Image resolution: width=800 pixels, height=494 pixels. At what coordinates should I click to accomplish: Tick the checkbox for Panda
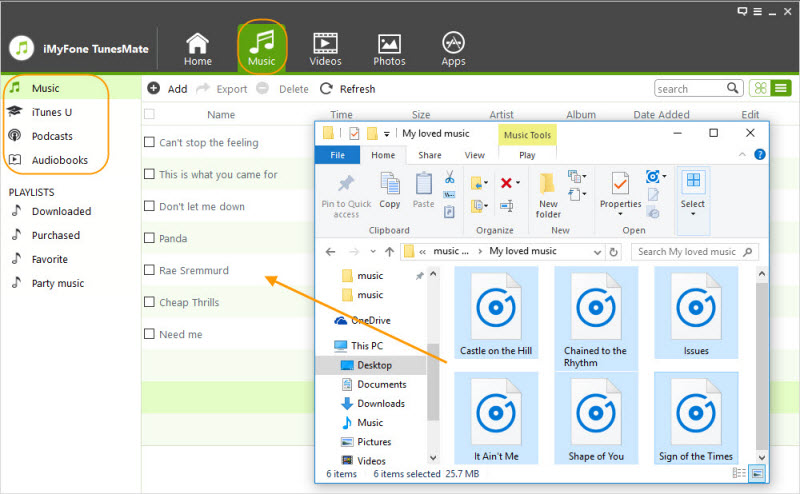(149, 238)
